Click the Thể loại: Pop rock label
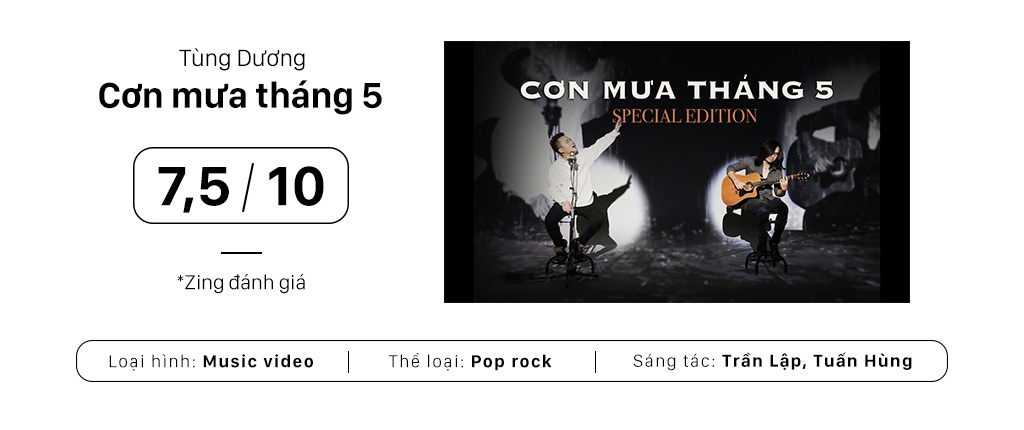This screenshot has width=1024, height=430. click(x=470, y=362)
